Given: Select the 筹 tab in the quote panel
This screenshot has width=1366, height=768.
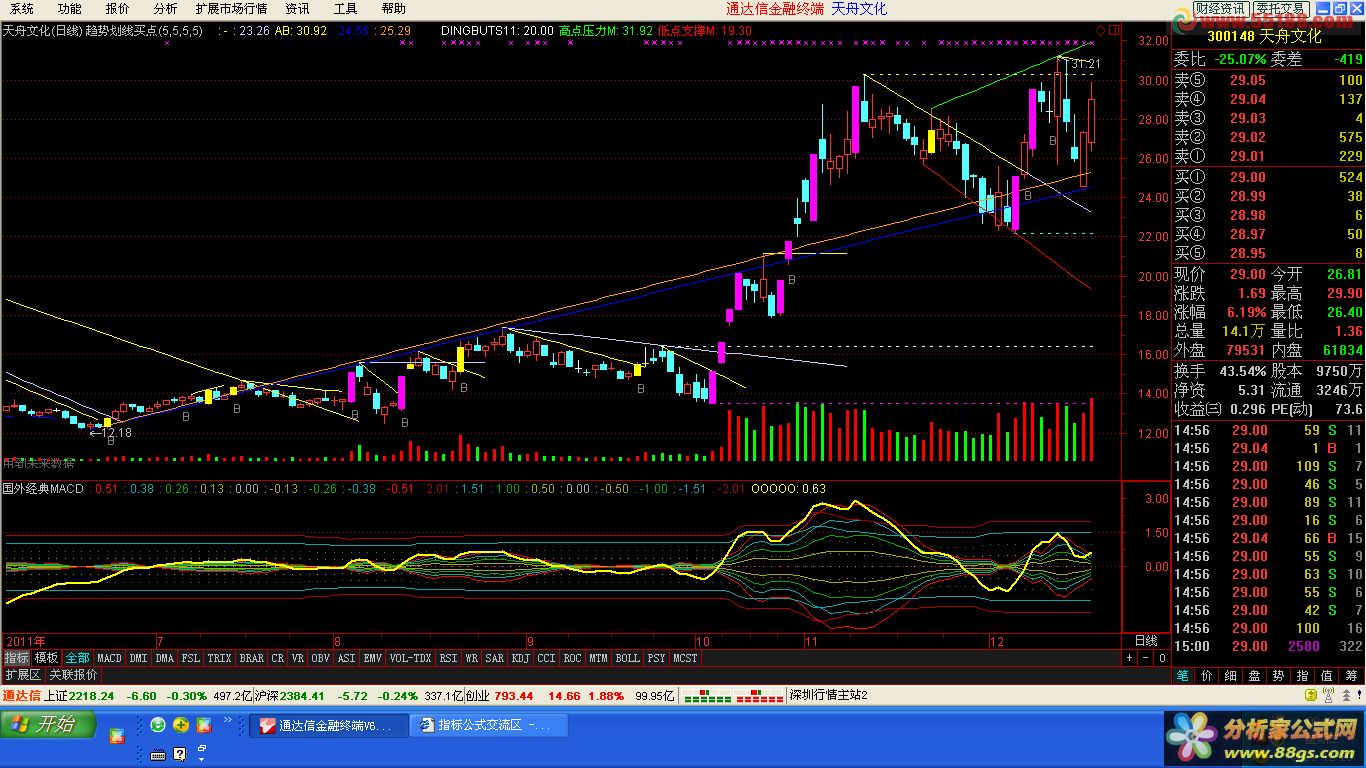Looking at the screenshot, I should click(1351, 676).
